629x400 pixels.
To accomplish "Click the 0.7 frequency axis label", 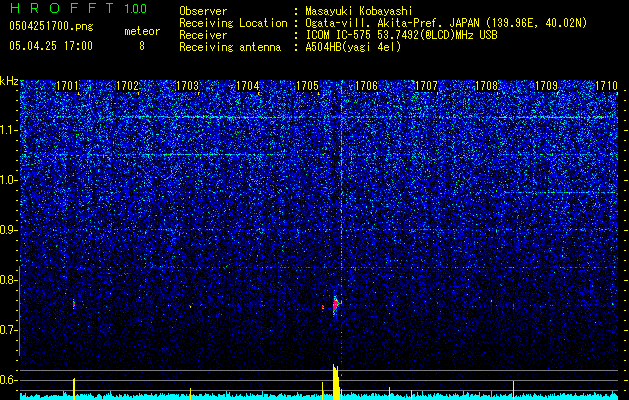I will [x=9, y=330].
